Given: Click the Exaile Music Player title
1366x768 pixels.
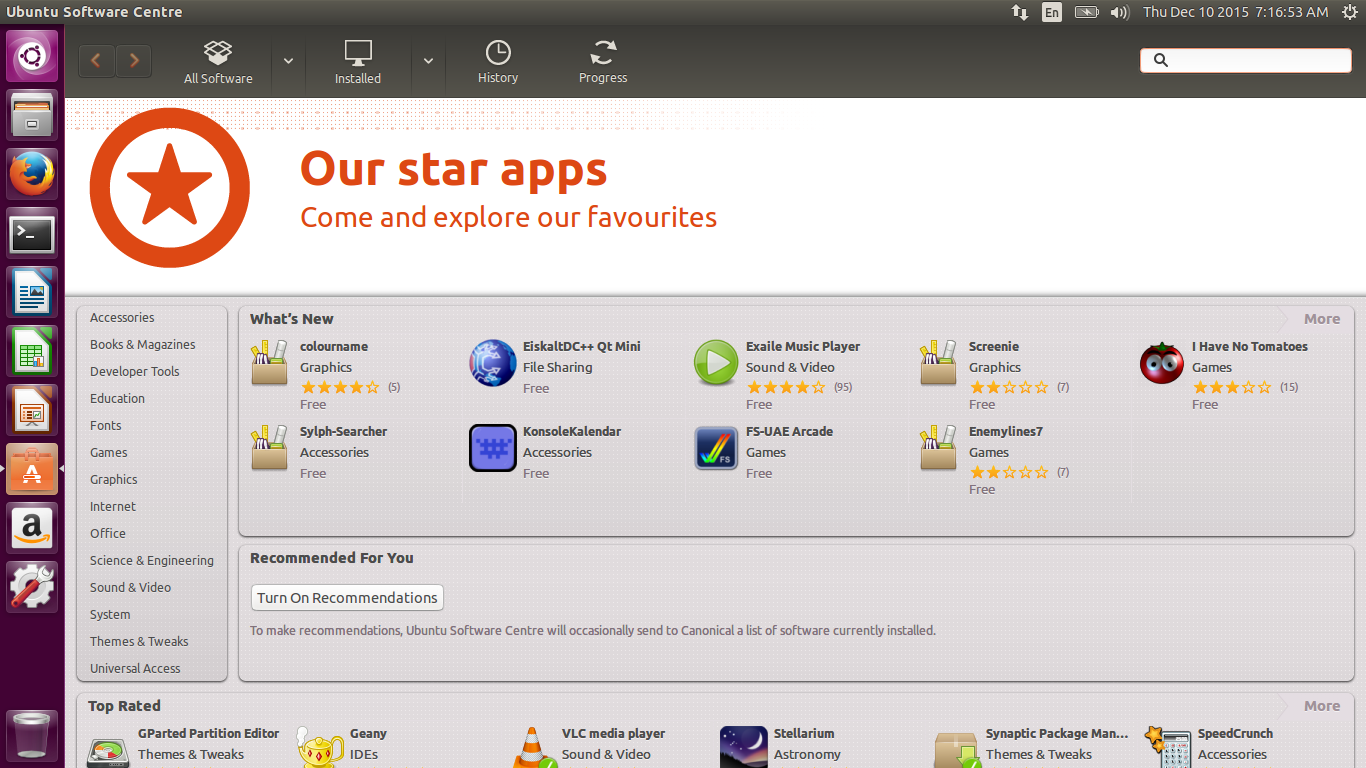Looking at the screenshot, I should pyautogui.click(x=803, y=347).
